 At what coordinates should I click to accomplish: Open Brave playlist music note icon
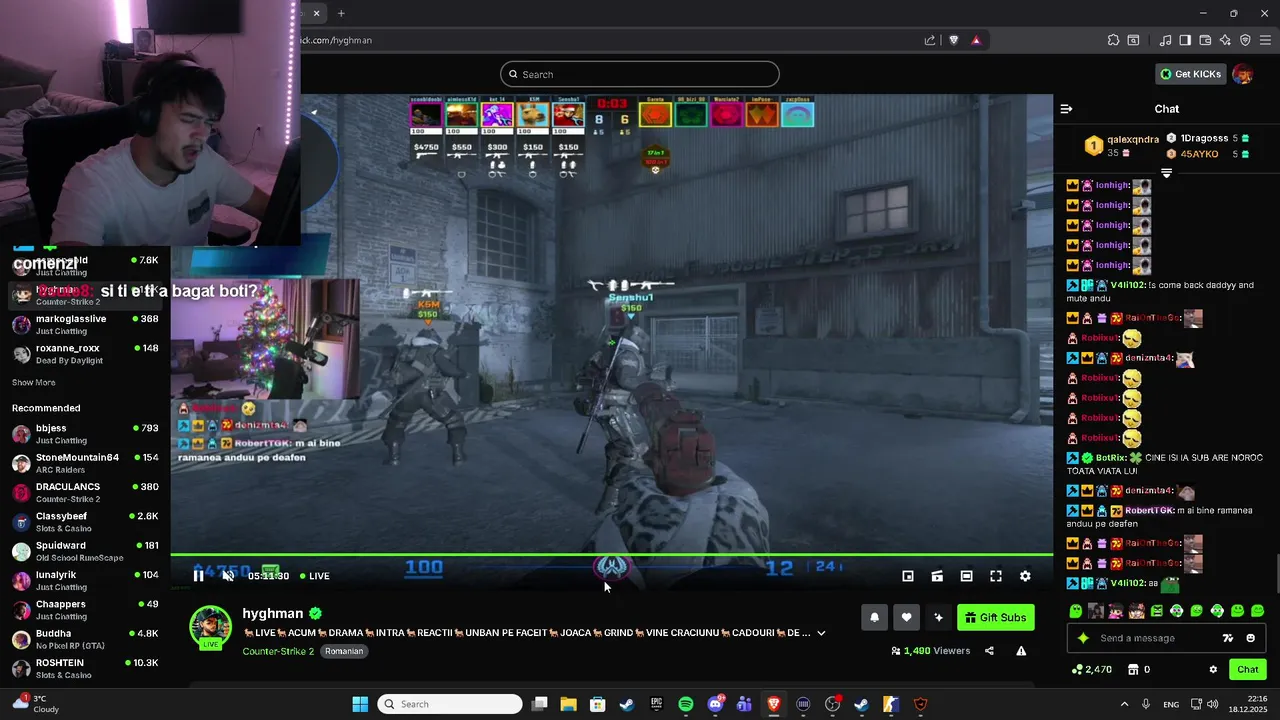click(1165, 40)
